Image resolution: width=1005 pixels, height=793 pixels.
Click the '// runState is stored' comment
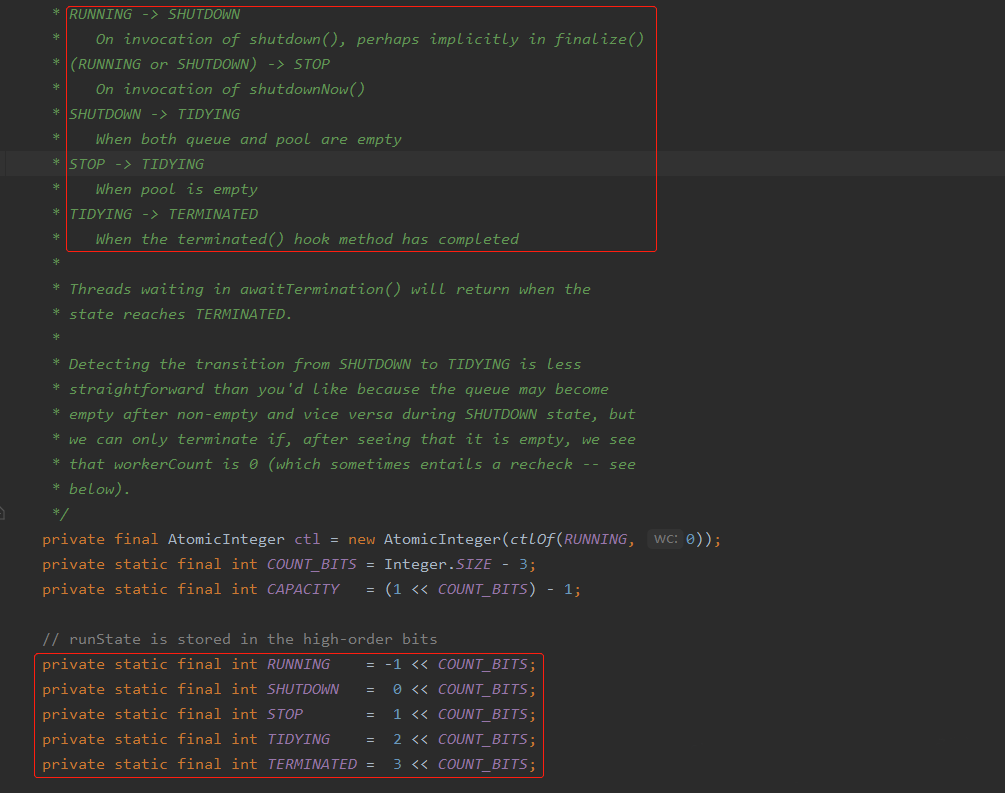point(240,639)
